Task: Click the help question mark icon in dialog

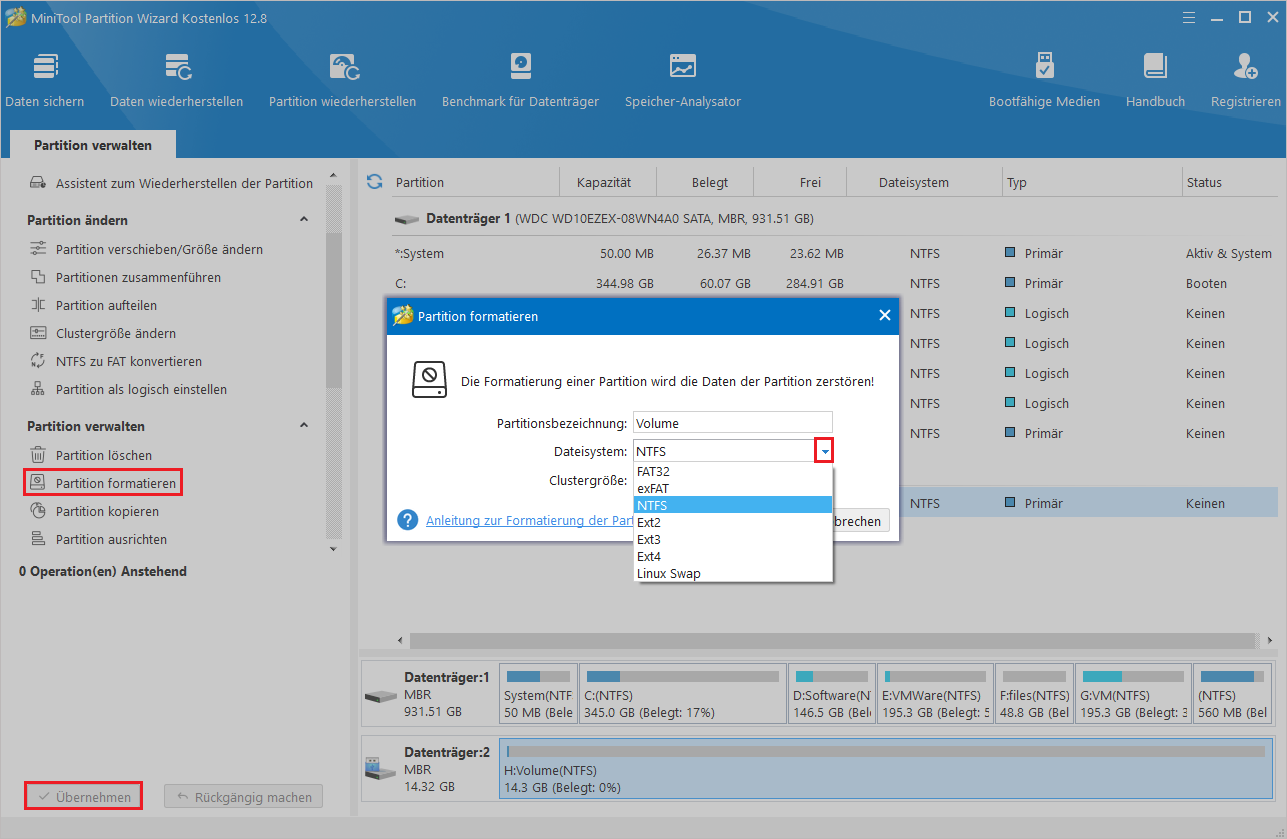Action: click(x=407, y=520)
